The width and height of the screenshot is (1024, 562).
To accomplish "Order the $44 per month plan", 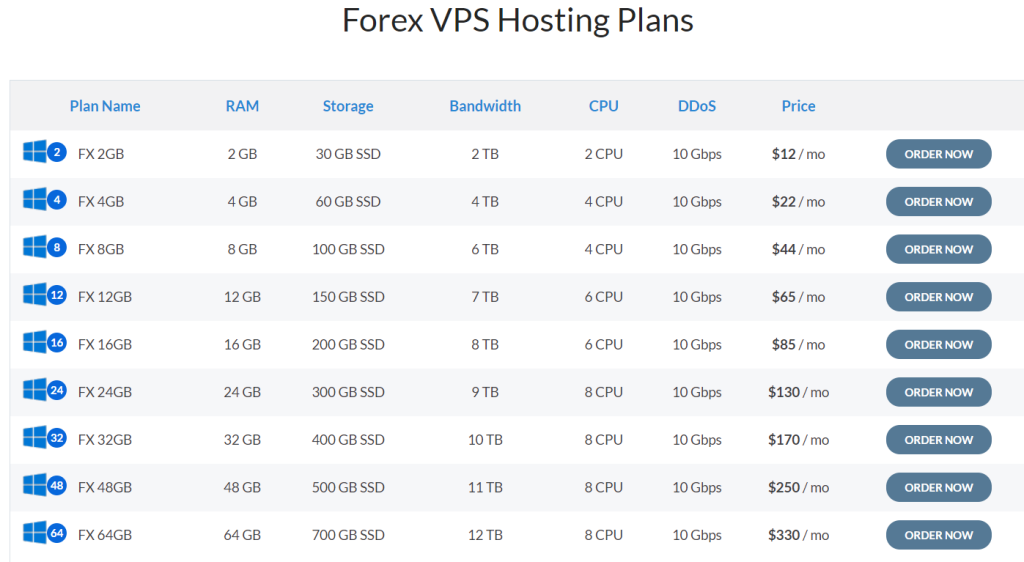I will [938, 249].
